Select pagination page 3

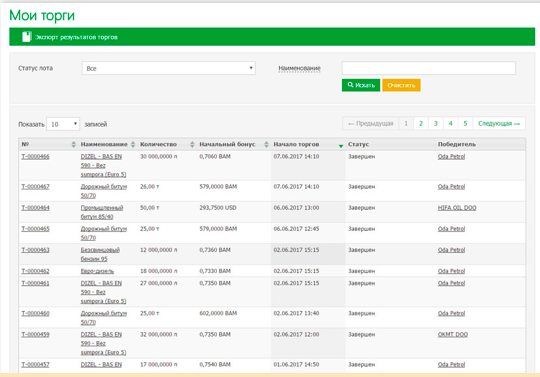(436, 123)
